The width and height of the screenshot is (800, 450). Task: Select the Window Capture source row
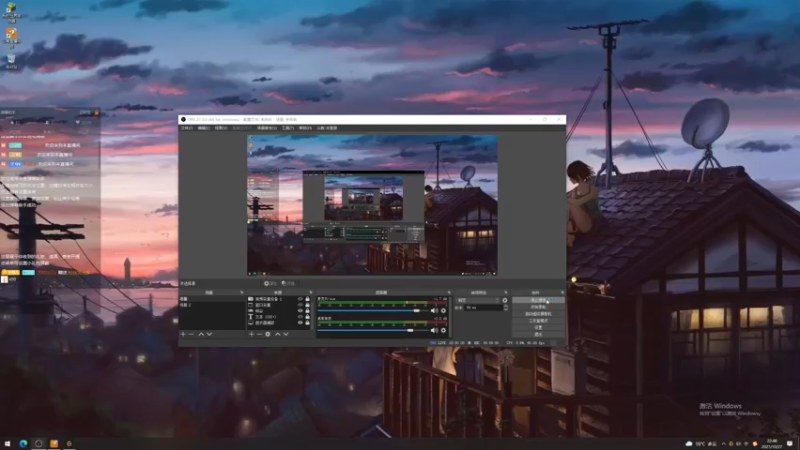(279, 305)
